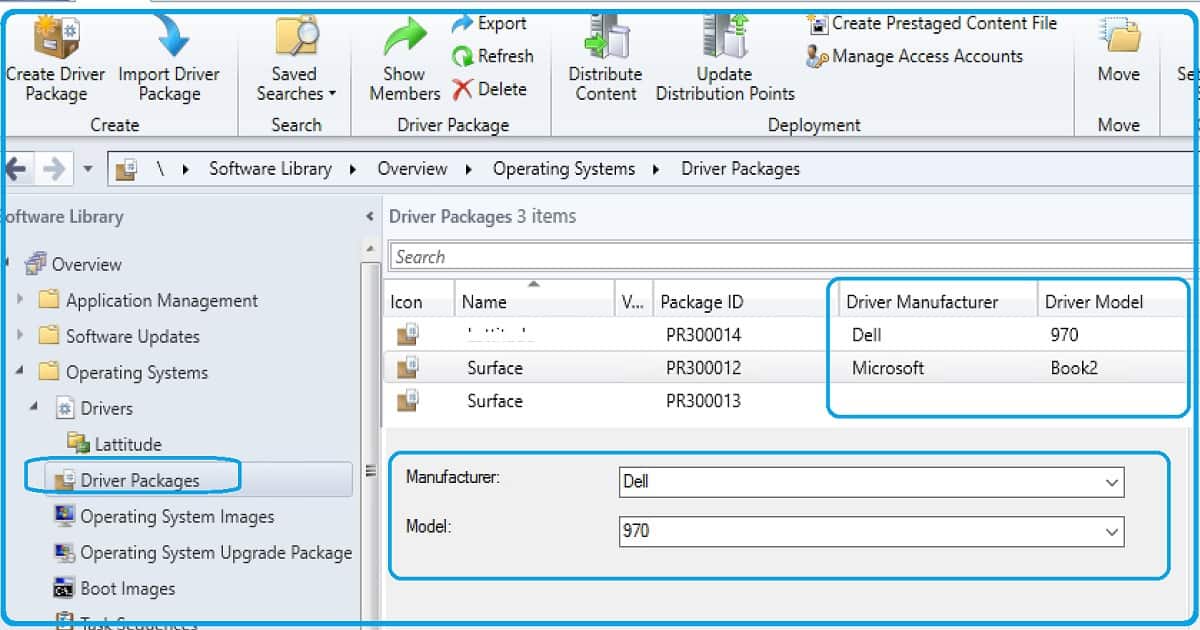Collapse the navigation pane arrow
Image resolution: width=1200 pixels, height=630 pixels.
coord(370,217)
